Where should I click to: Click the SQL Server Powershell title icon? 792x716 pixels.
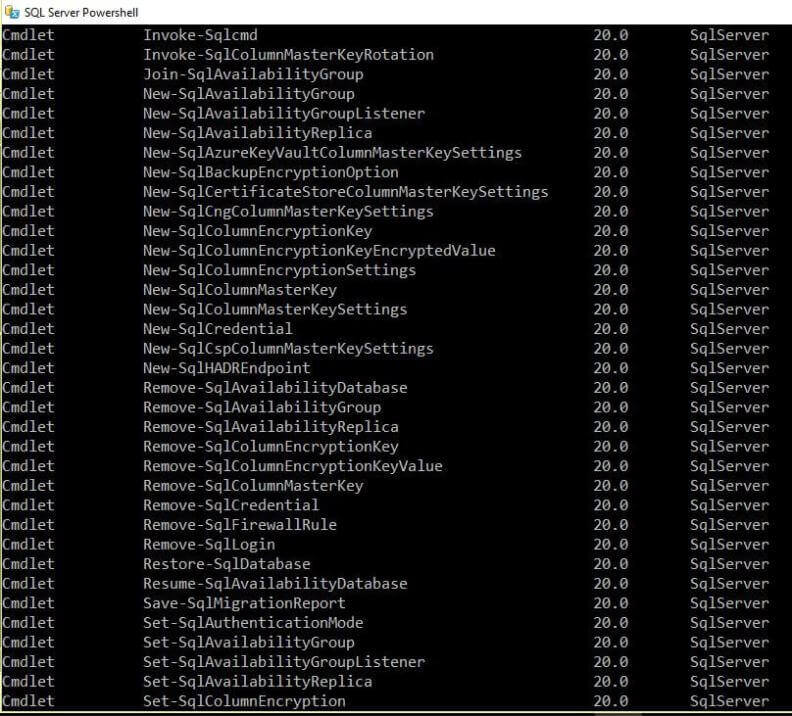[x=12, y=12]
